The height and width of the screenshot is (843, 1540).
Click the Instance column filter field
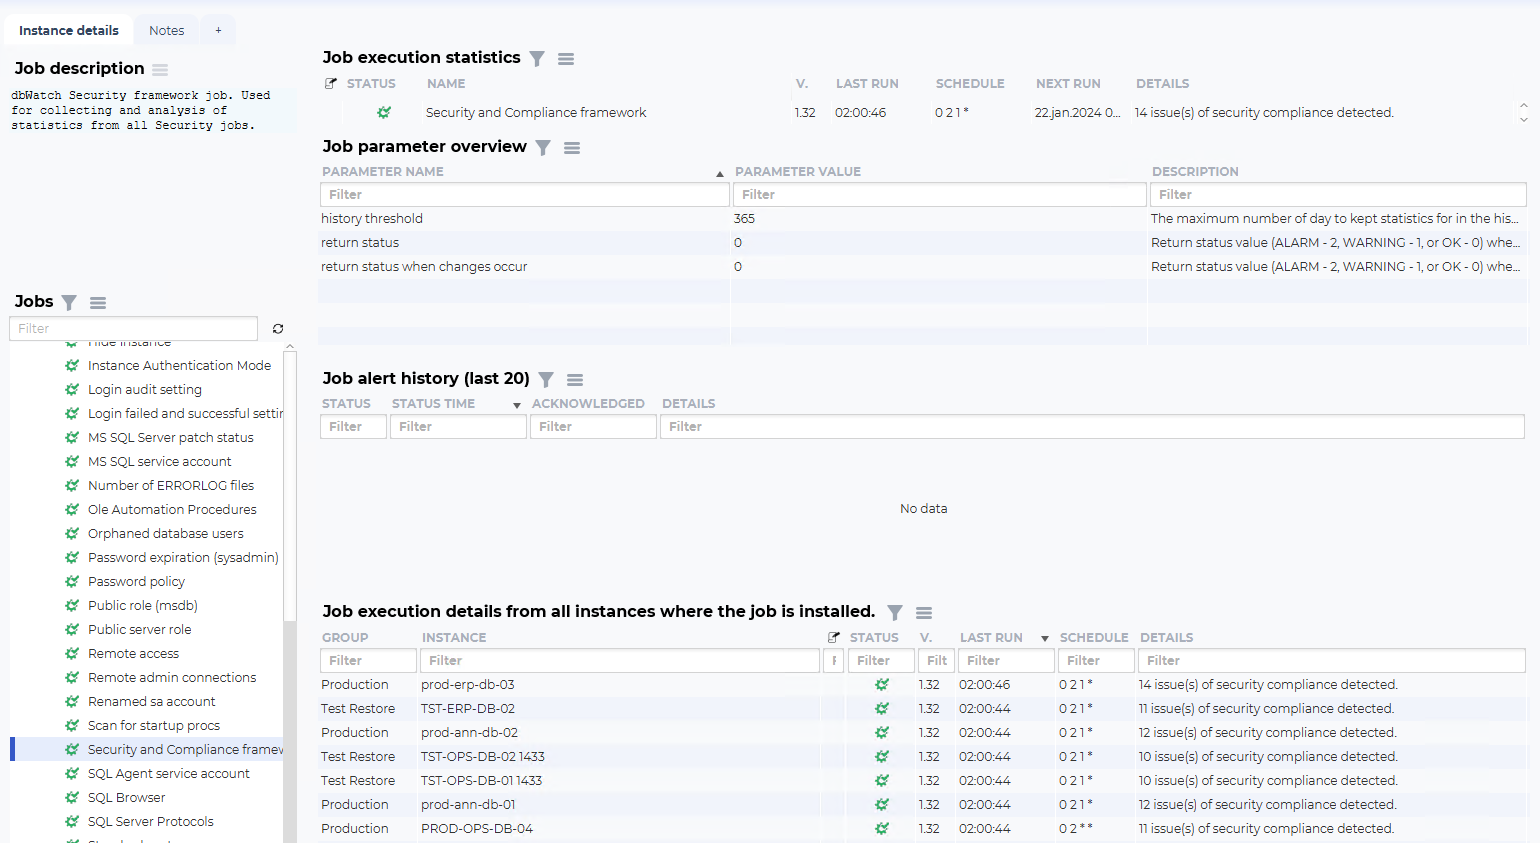[x=619, y=661]
